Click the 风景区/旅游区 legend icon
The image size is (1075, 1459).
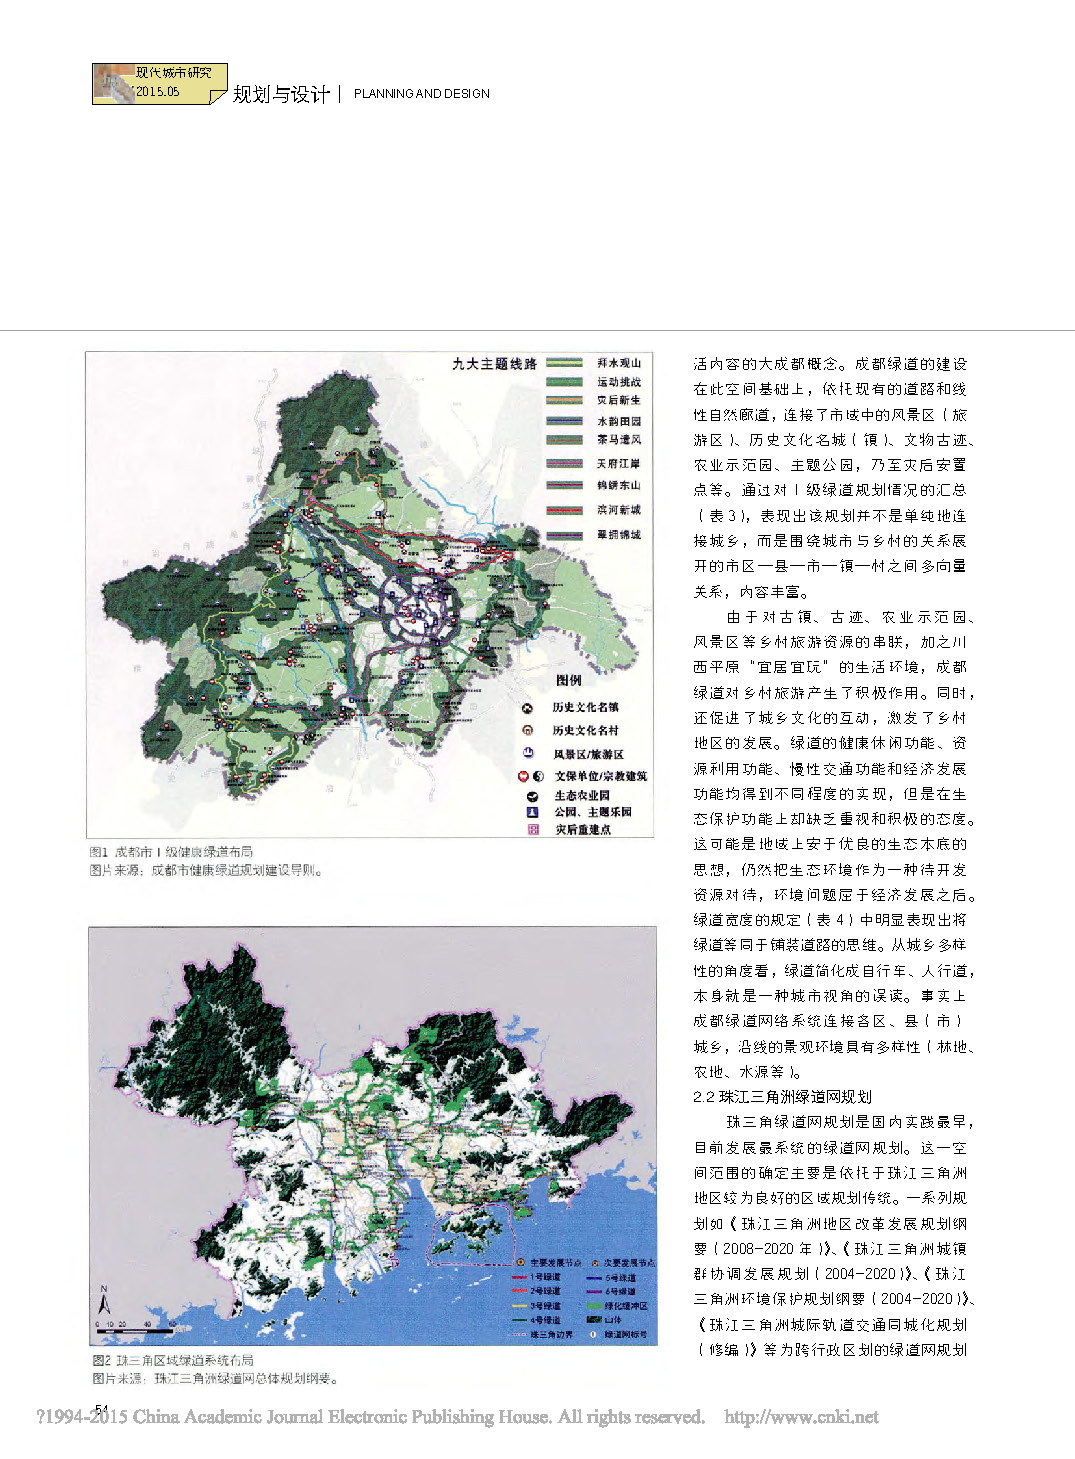[528, 753]
